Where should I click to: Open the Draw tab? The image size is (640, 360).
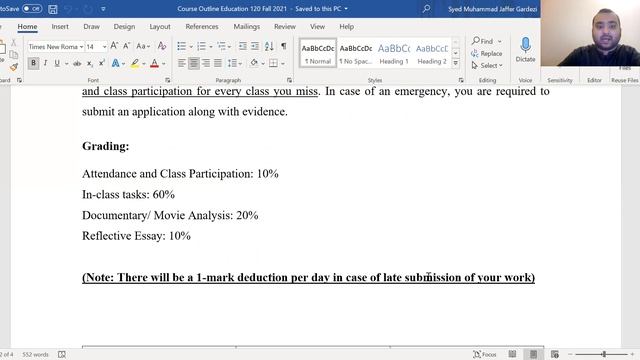click(x=91, y=27)
